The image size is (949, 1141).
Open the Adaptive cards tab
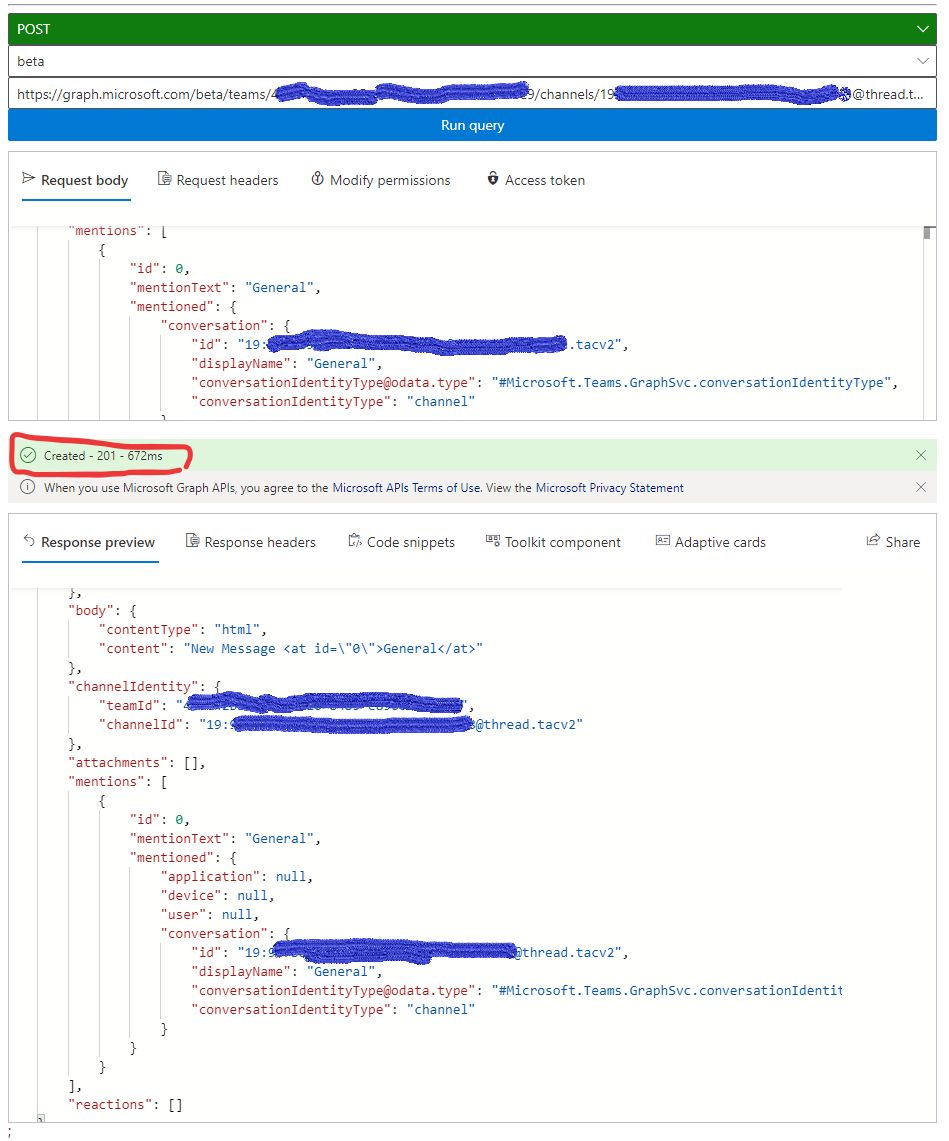pyautogui.click(x=711, y=542)
